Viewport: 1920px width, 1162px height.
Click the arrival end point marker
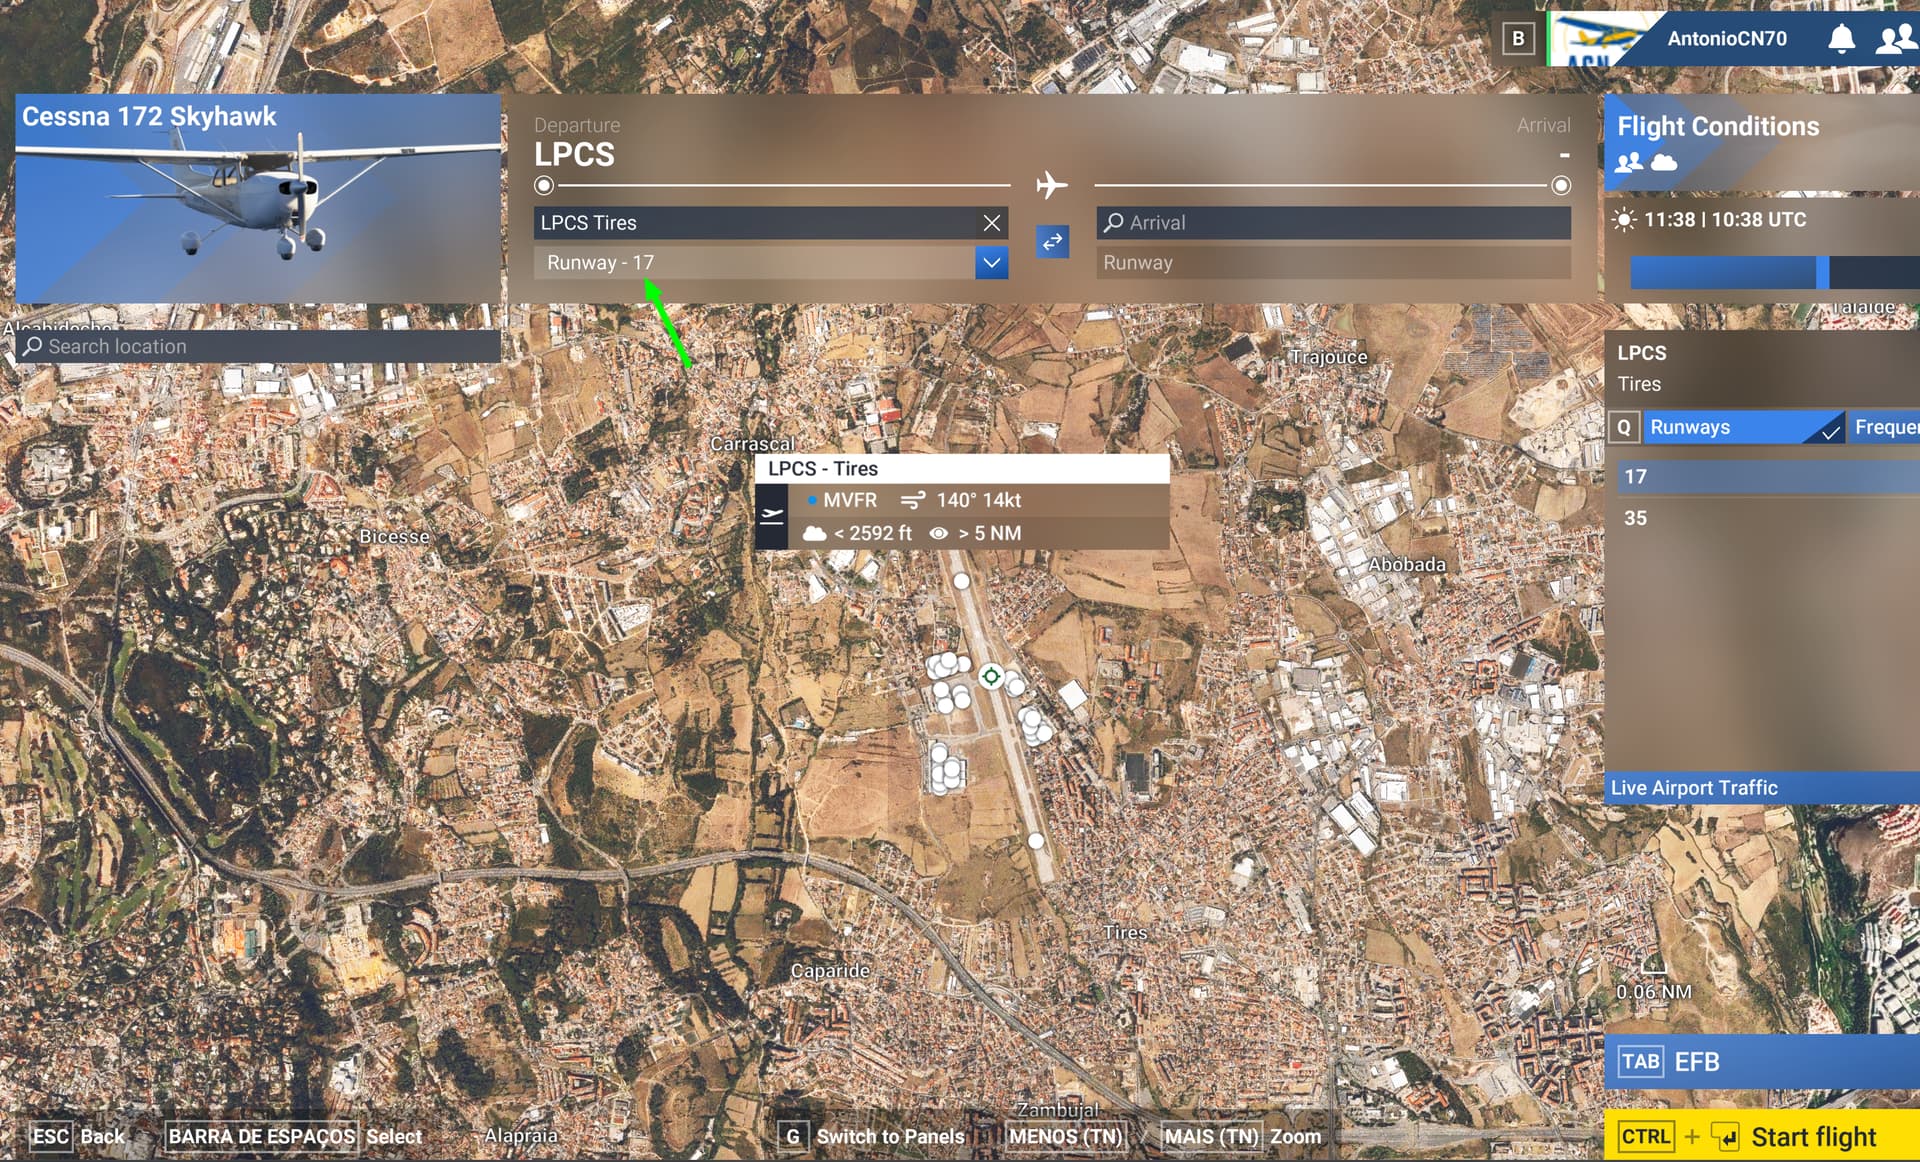coord(1561,185)
